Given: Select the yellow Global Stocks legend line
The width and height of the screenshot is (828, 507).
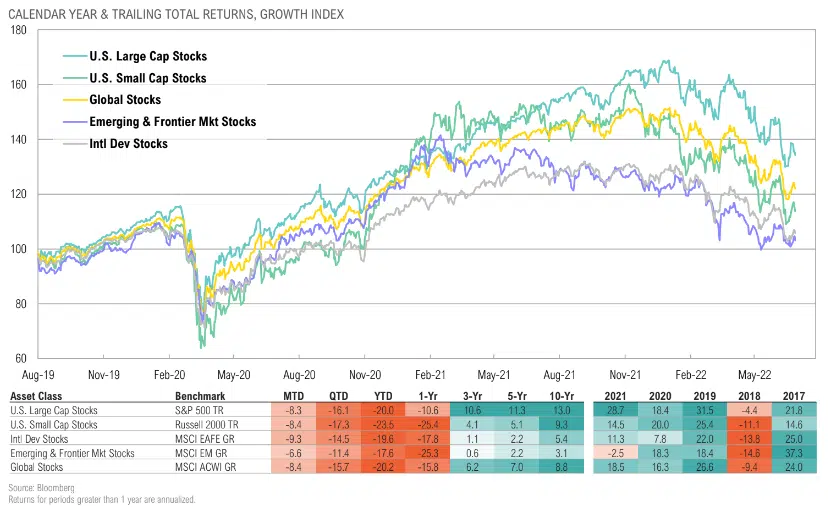Looking at the screenshot, I should [x=74, y=100].
